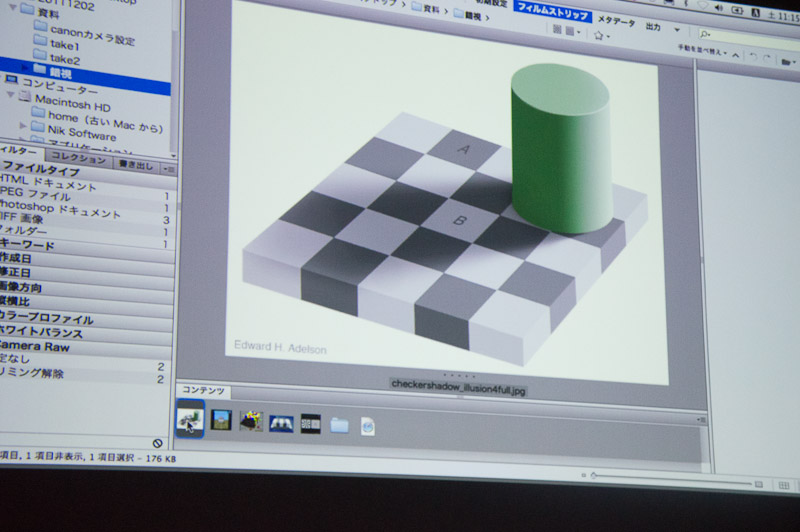Click the 資料 folder in the path bar
This screenshot has height=532, width=800.
pyautogui.click(x=426, y=9)
